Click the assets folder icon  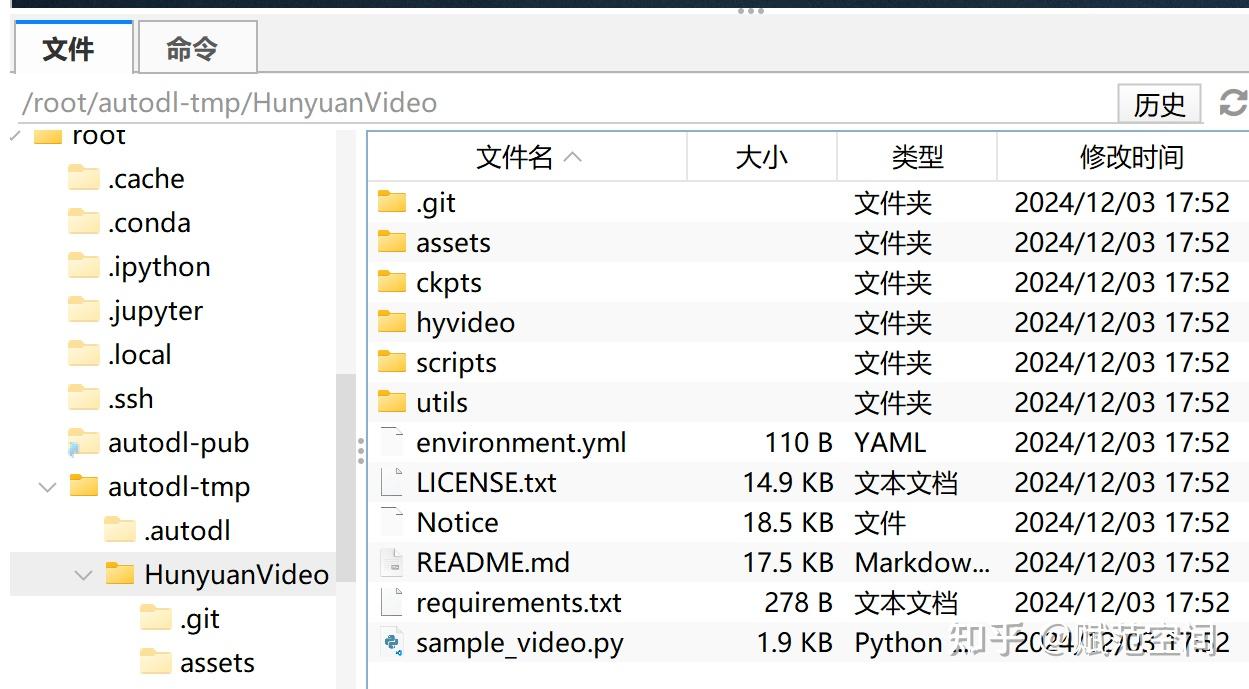[391, 242]
